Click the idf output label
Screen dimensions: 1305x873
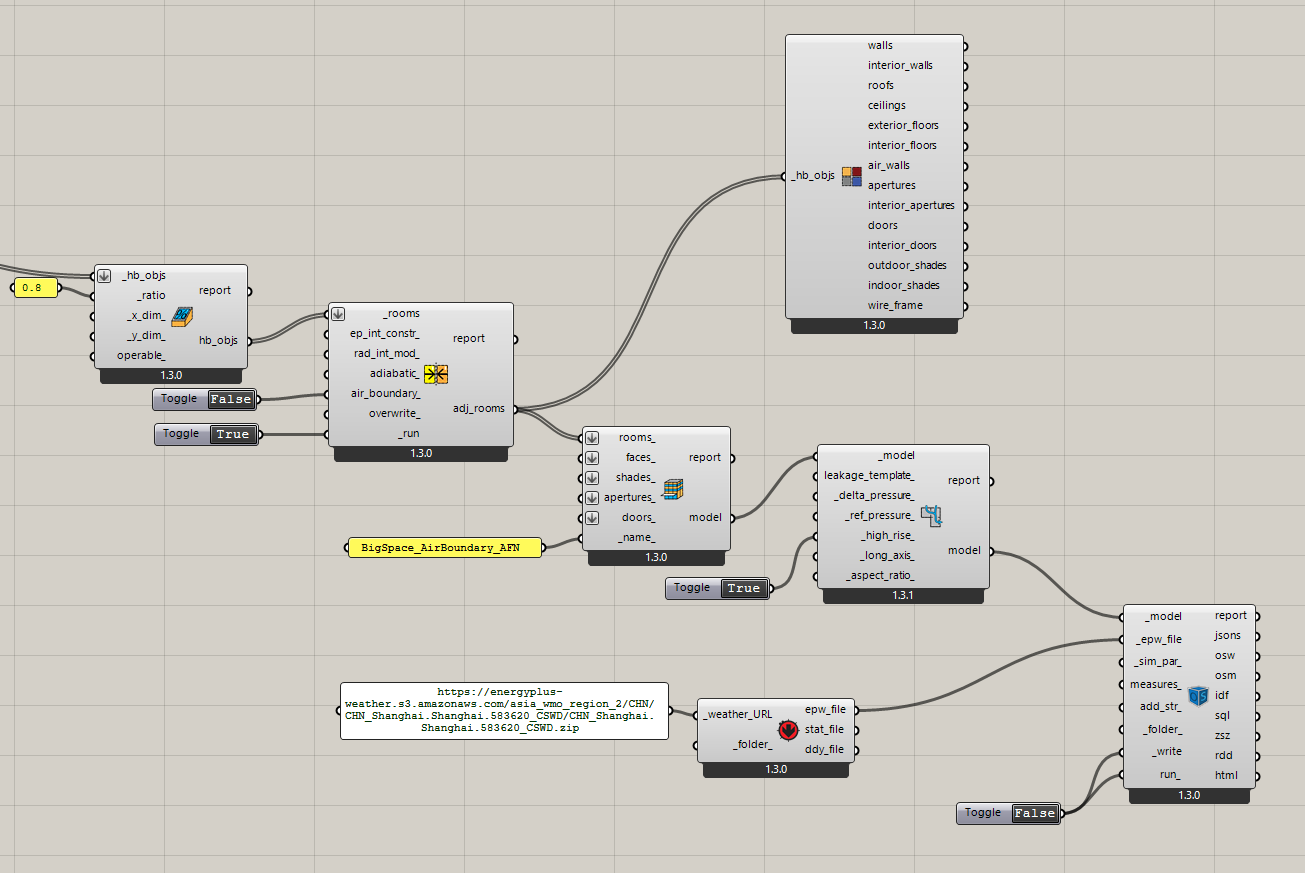[1222, 695]
